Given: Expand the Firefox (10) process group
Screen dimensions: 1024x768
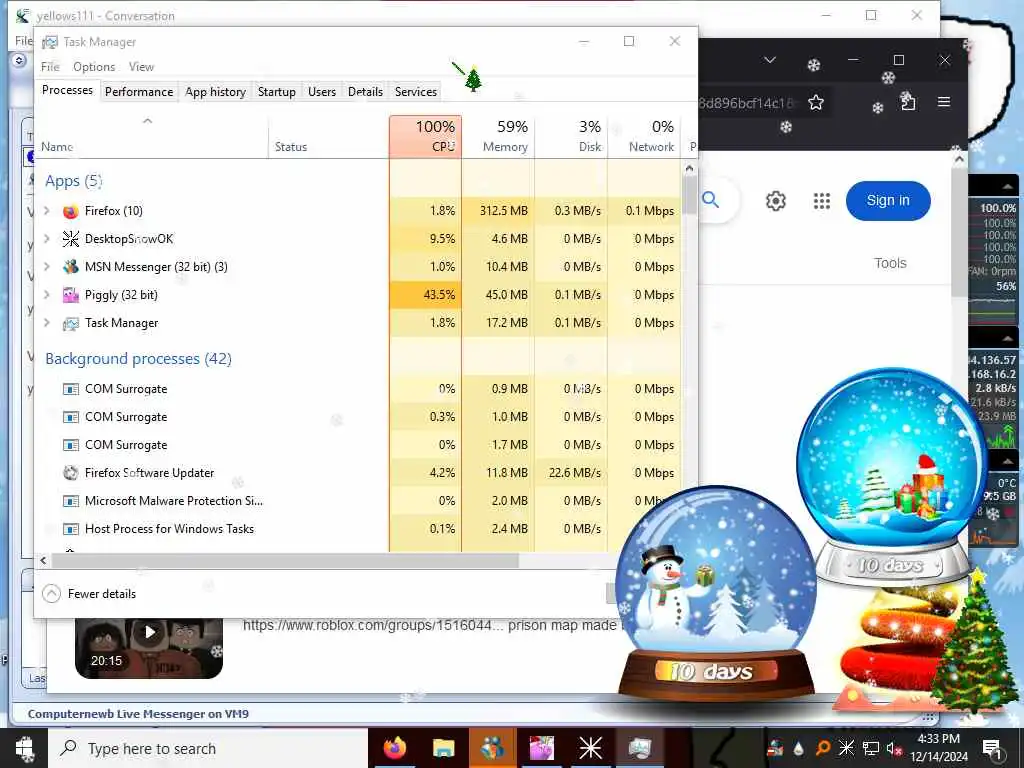Looking at the screenshot, I should pyautogui.click(x=47, y=211).
